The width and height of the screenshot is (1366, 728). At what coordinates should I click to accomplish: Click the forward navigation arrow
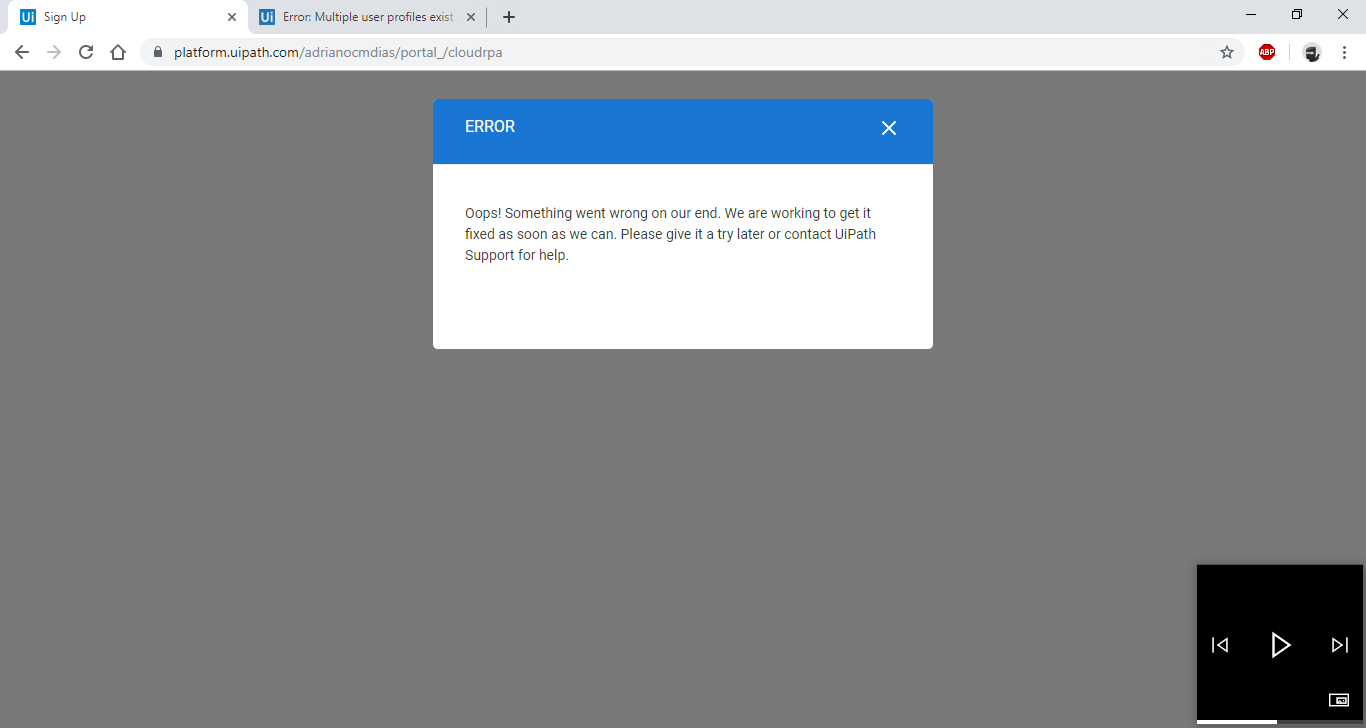[x=53, y=52]
